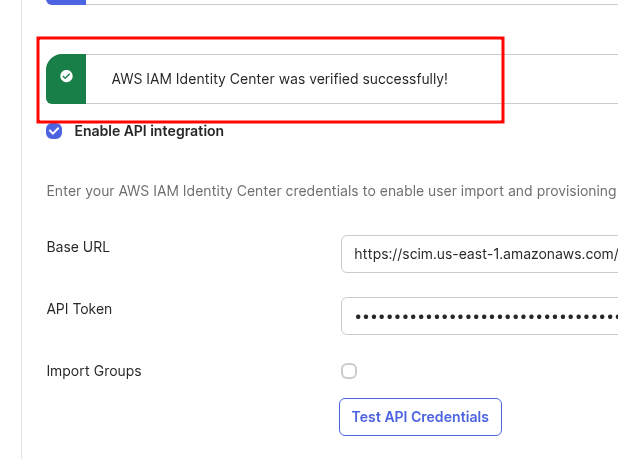
Task: Focus the Base URL input field
Action: click(480, 254)
